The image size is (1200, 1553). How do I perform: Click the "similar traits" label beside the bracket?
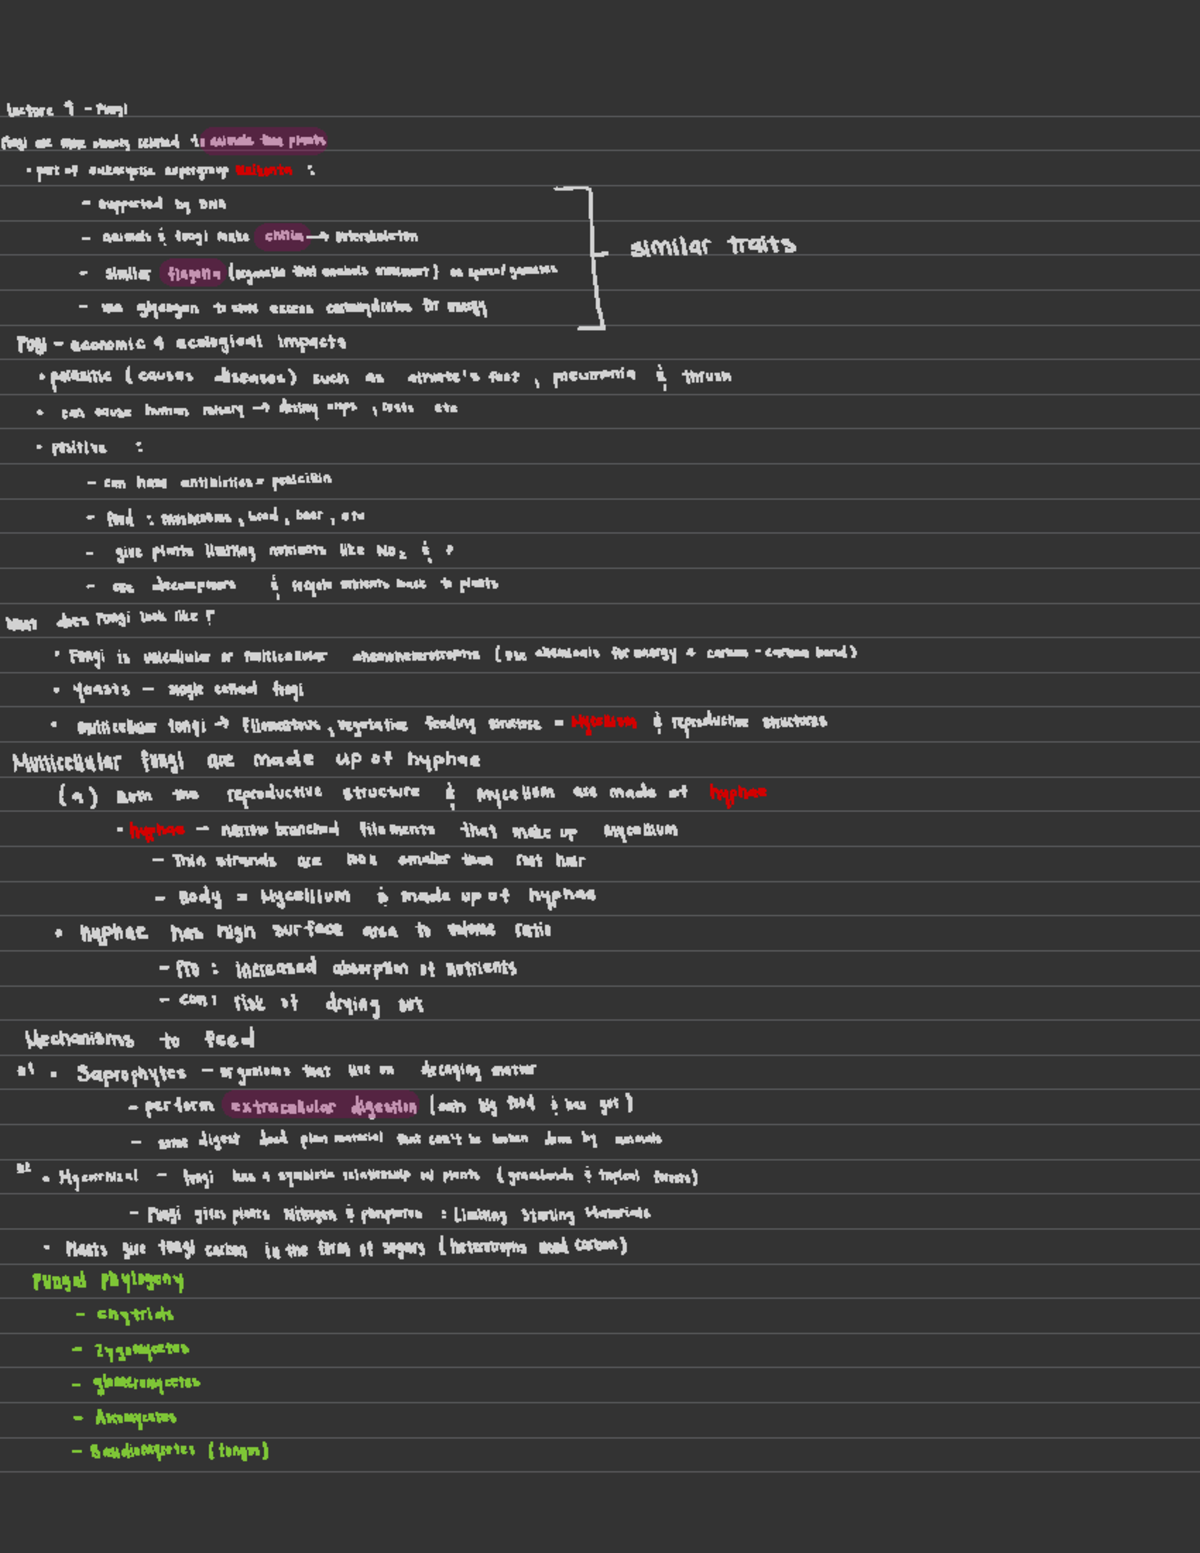pos(712,246)
